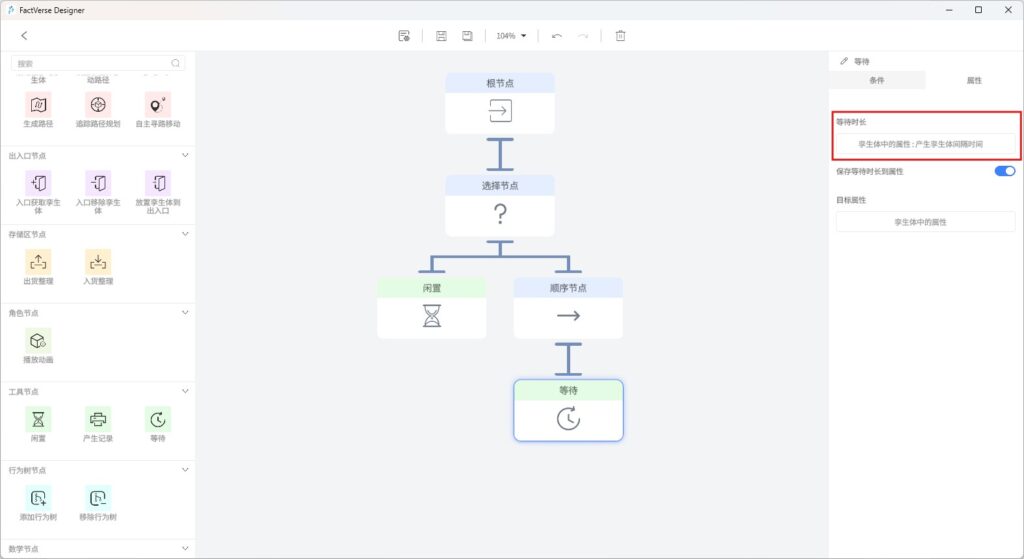
Task: Click the 产生记录 tool node icon
Action: click(98, 419)
